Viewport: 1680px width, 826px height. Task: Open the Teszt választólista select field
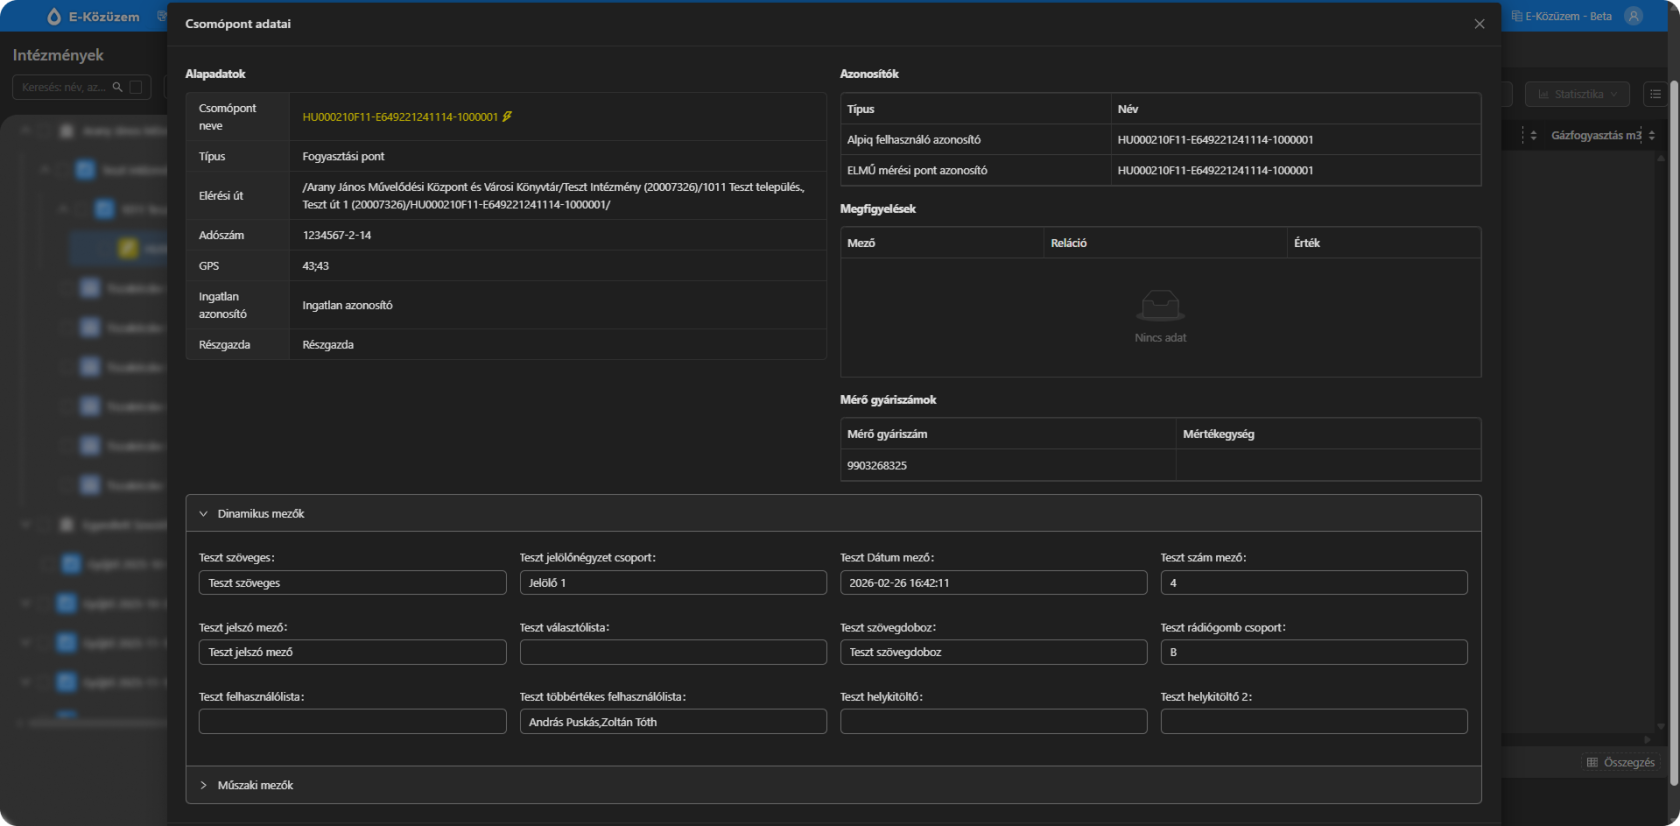673,653
